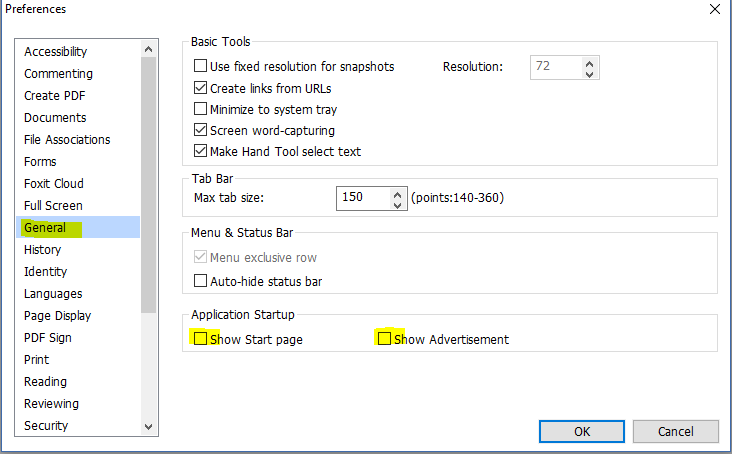Select Page Display in category list
Screen dimensions: 732x454
click(57, 316)
